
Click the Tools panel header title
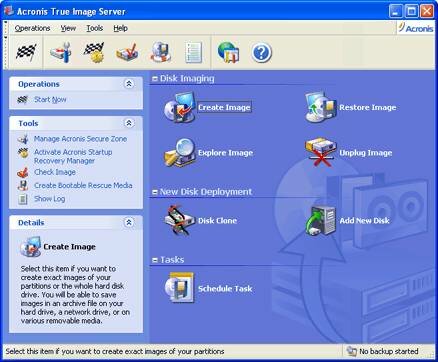tap(28, 123)
